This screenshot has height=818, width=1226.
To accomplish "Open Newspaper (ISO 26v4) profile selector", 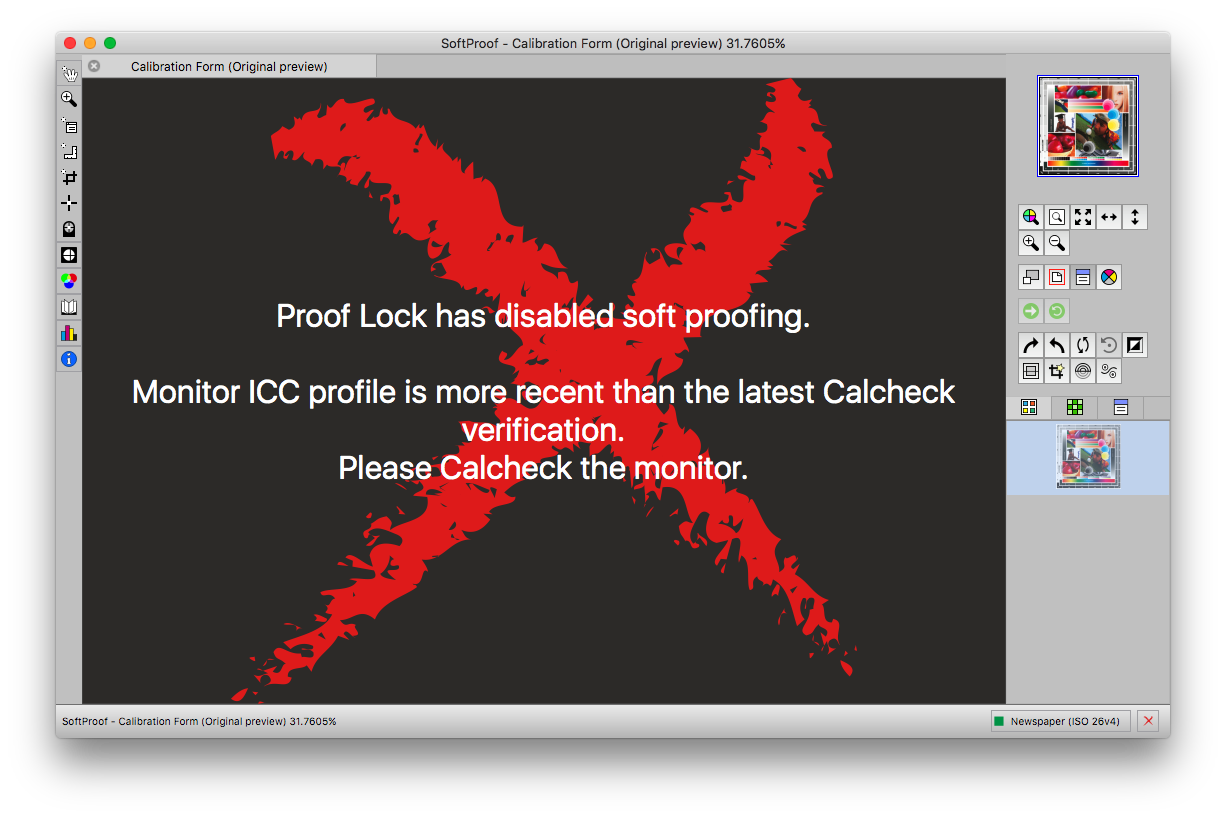I will click(1059, 721).
